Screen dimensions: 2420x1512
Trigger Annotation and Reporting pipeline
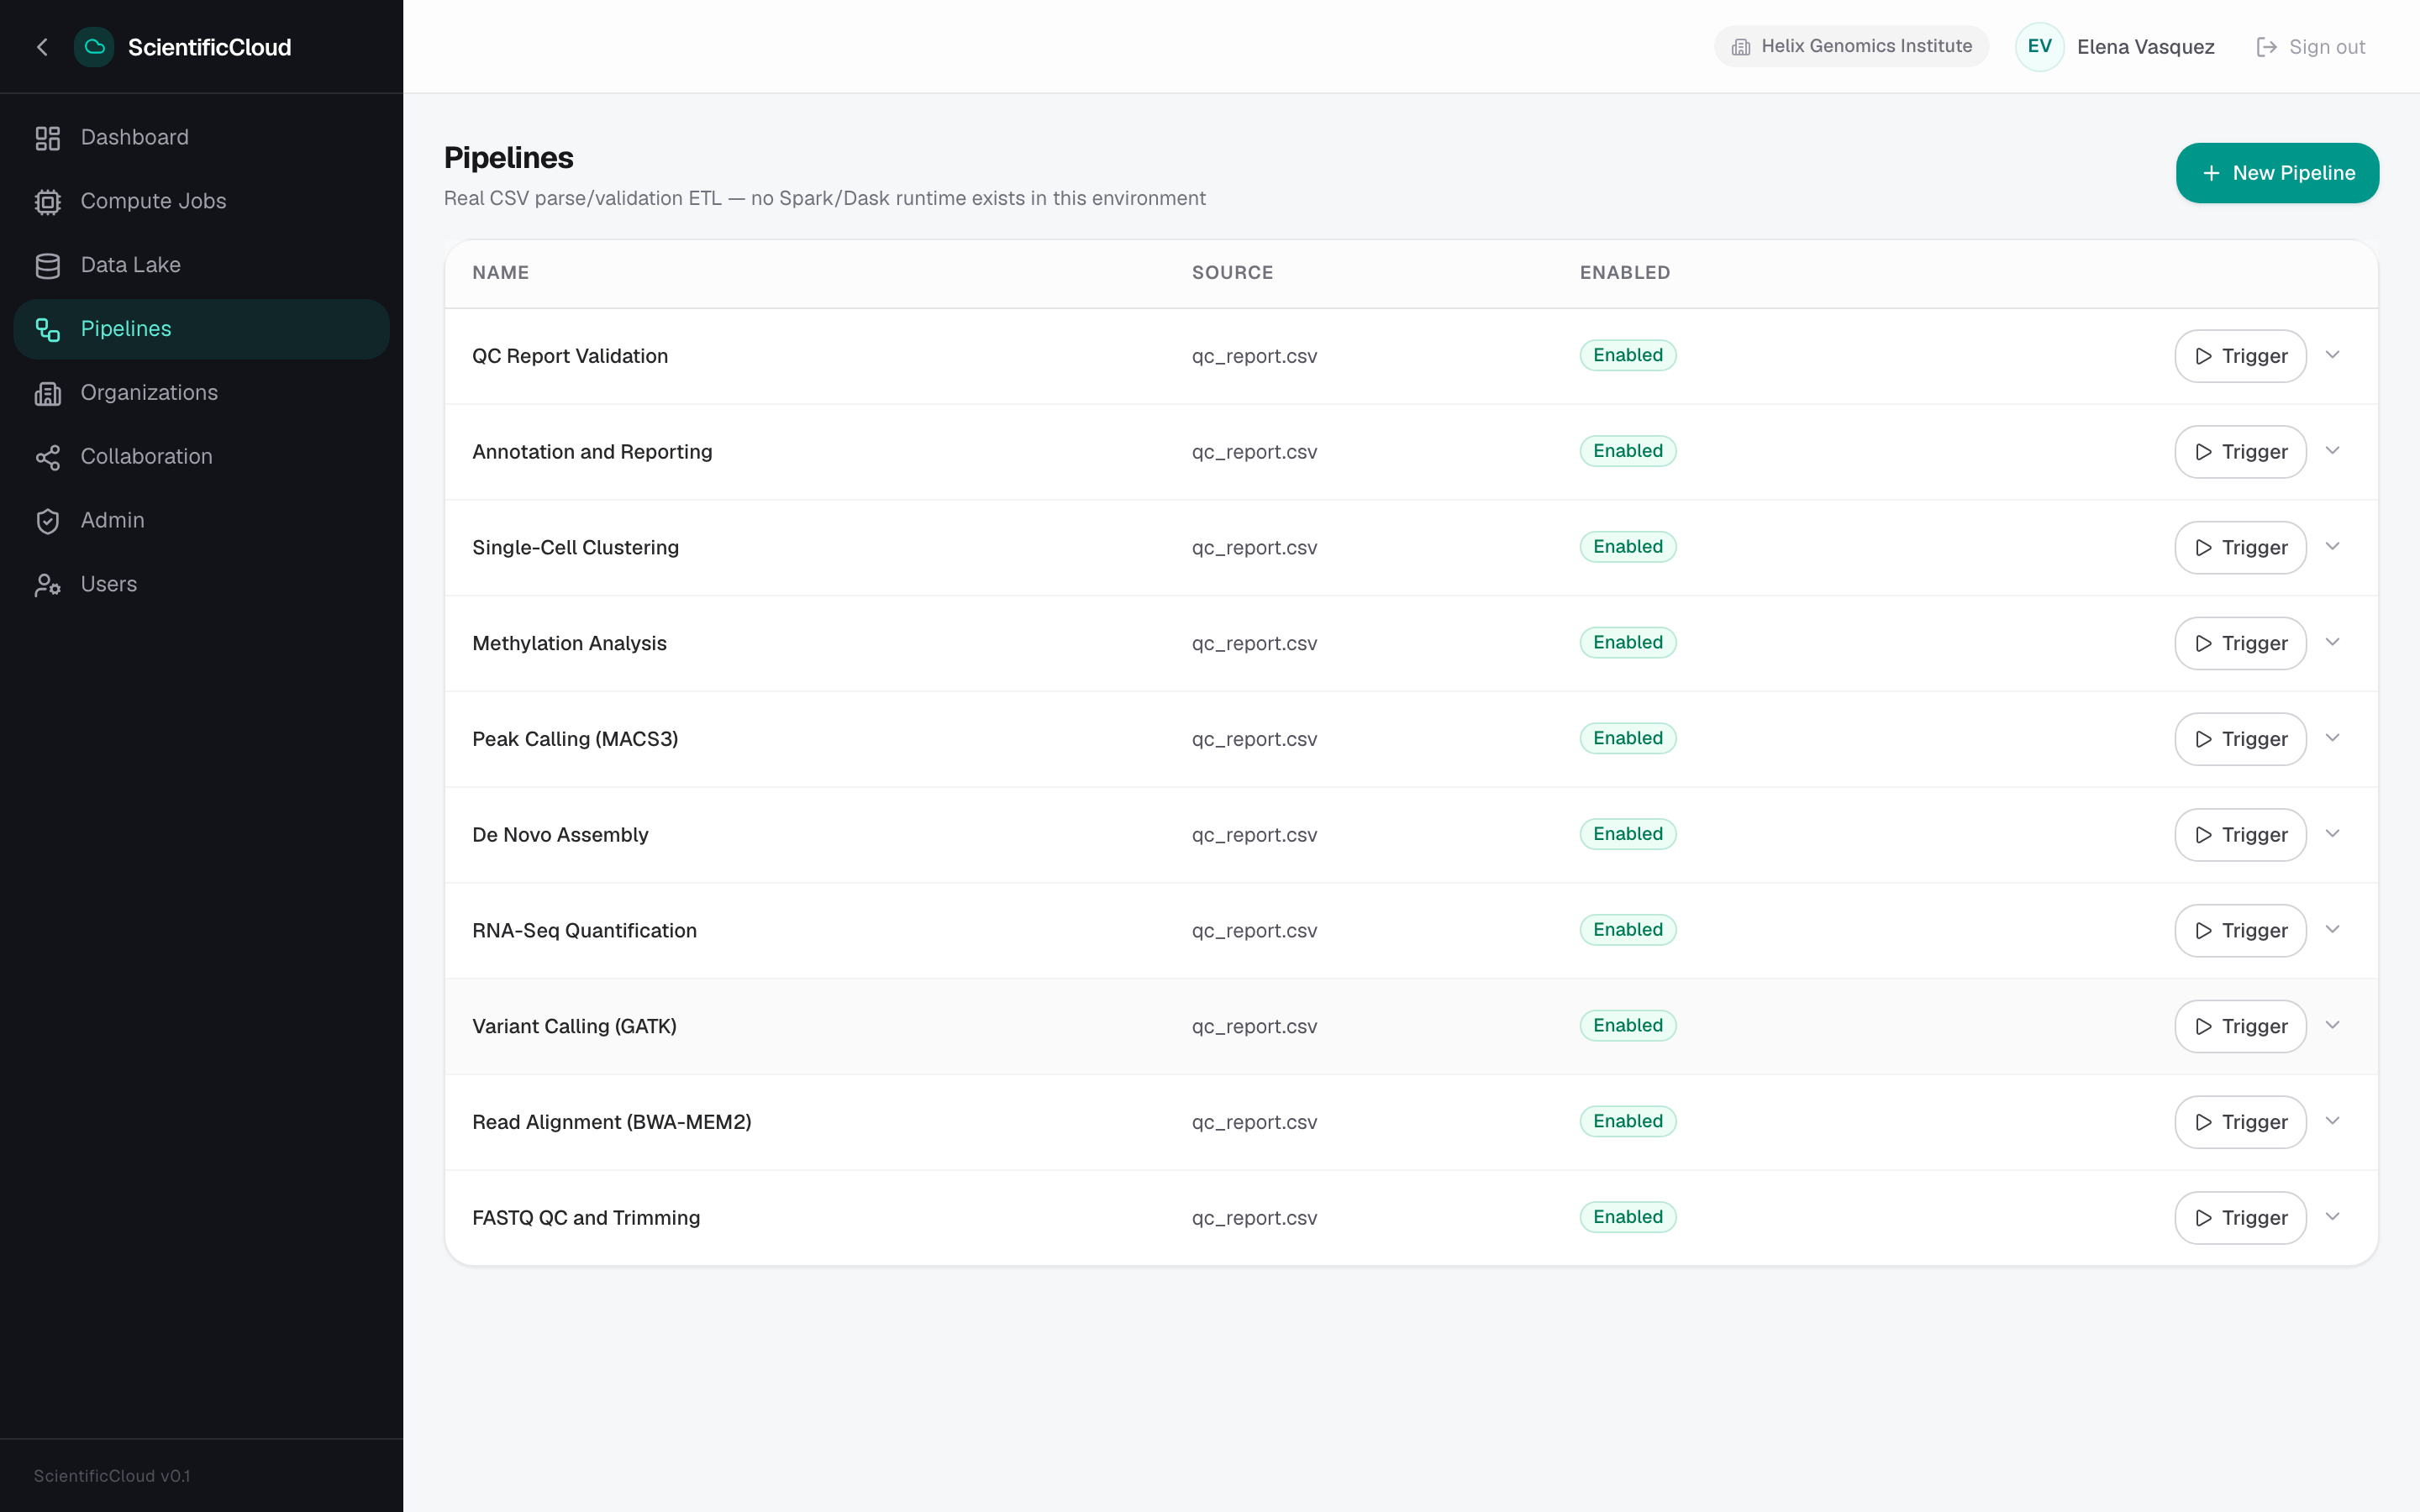click(x=2240, y=452)
